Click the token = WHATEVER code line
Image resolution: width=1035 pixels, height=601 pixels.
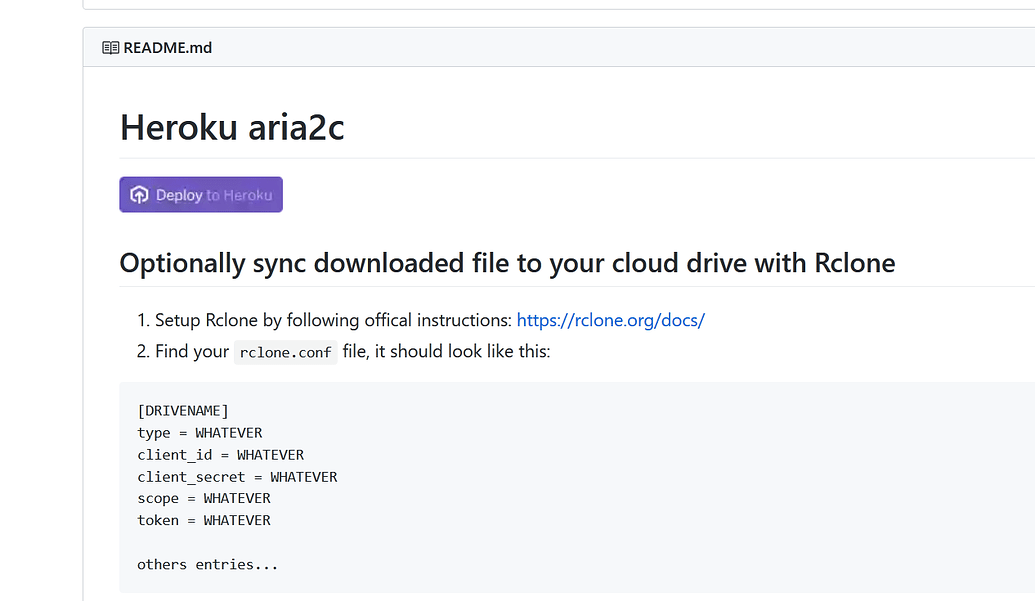point(204,520)
